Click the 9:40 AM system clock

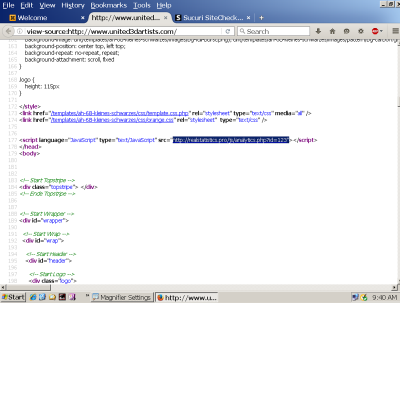(x=384, y=297)
